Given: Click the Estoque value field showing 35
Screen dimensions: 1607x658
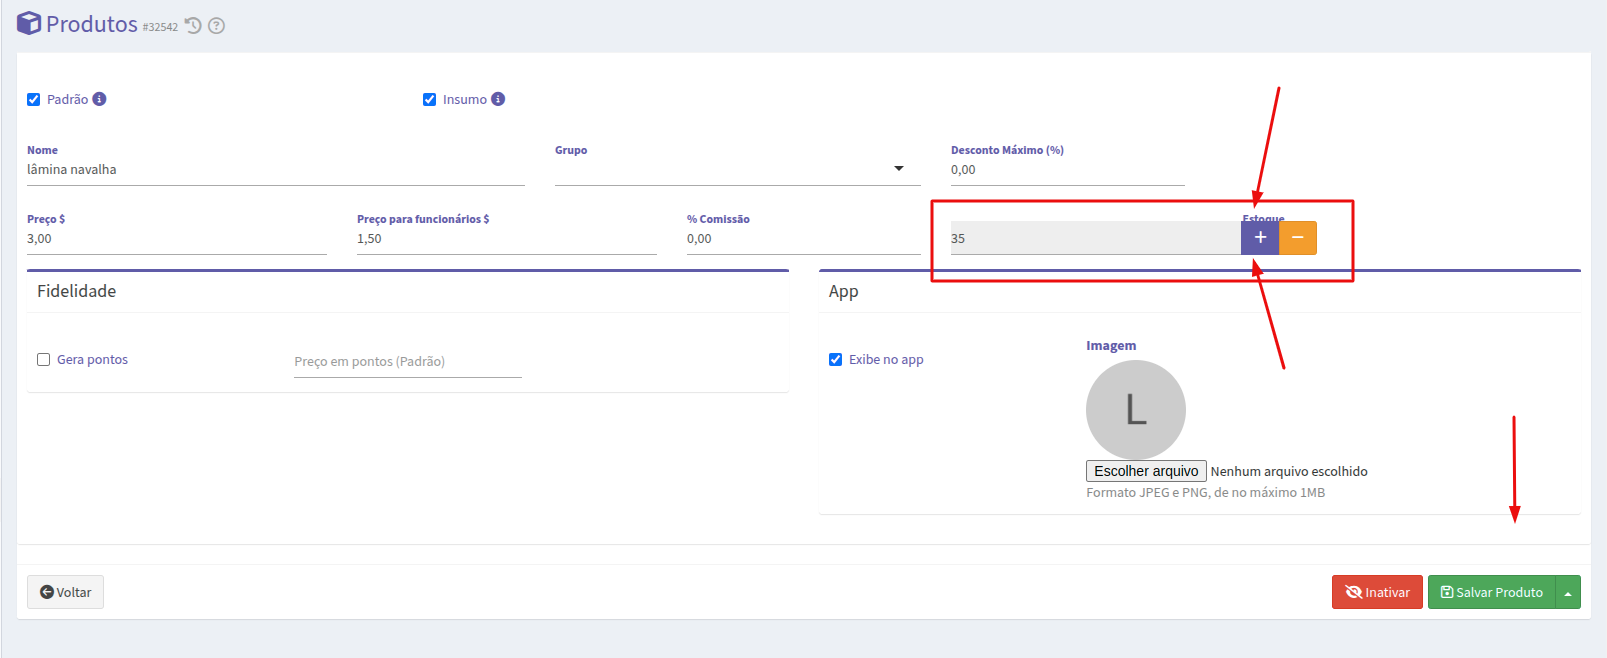Looking at the screenshot, I should pos(1096,238).
